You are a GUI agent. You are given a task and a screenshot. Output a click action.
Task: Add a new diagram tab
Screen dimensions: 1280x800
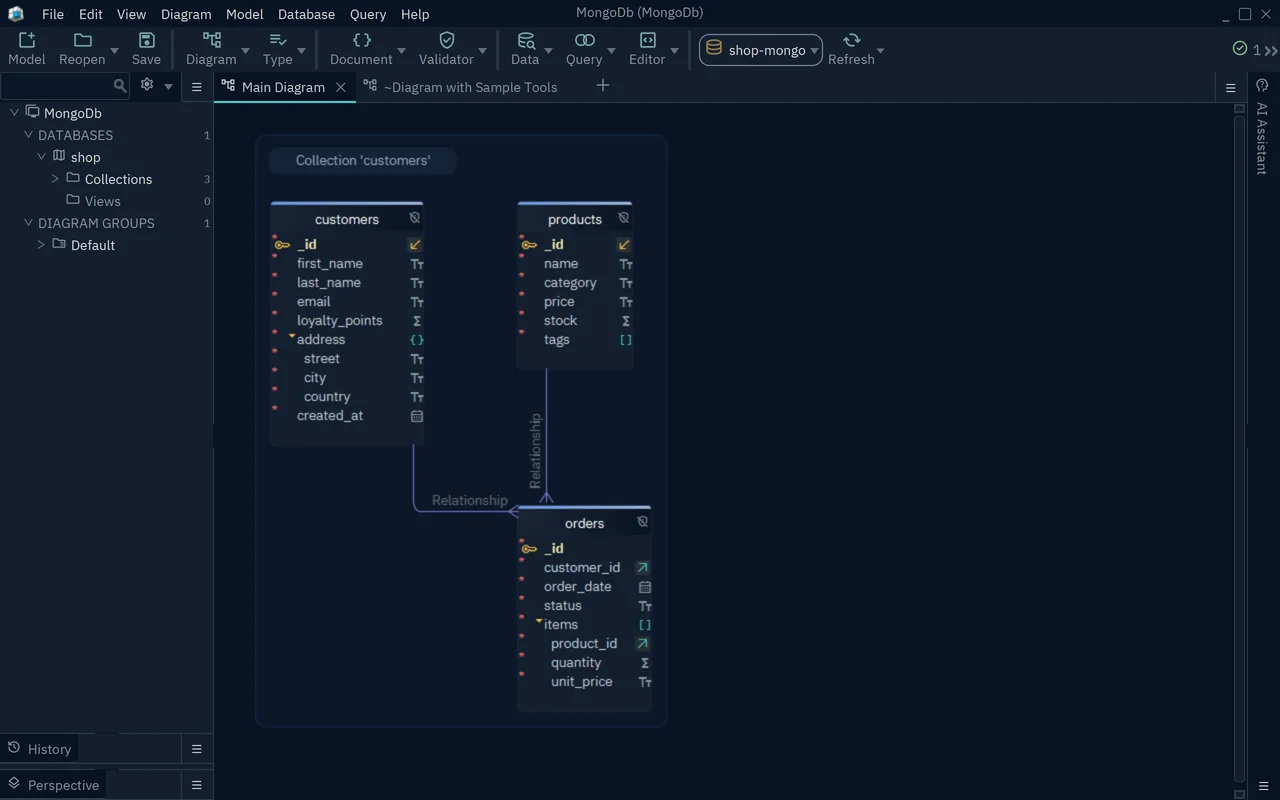[x=603, y=86]
